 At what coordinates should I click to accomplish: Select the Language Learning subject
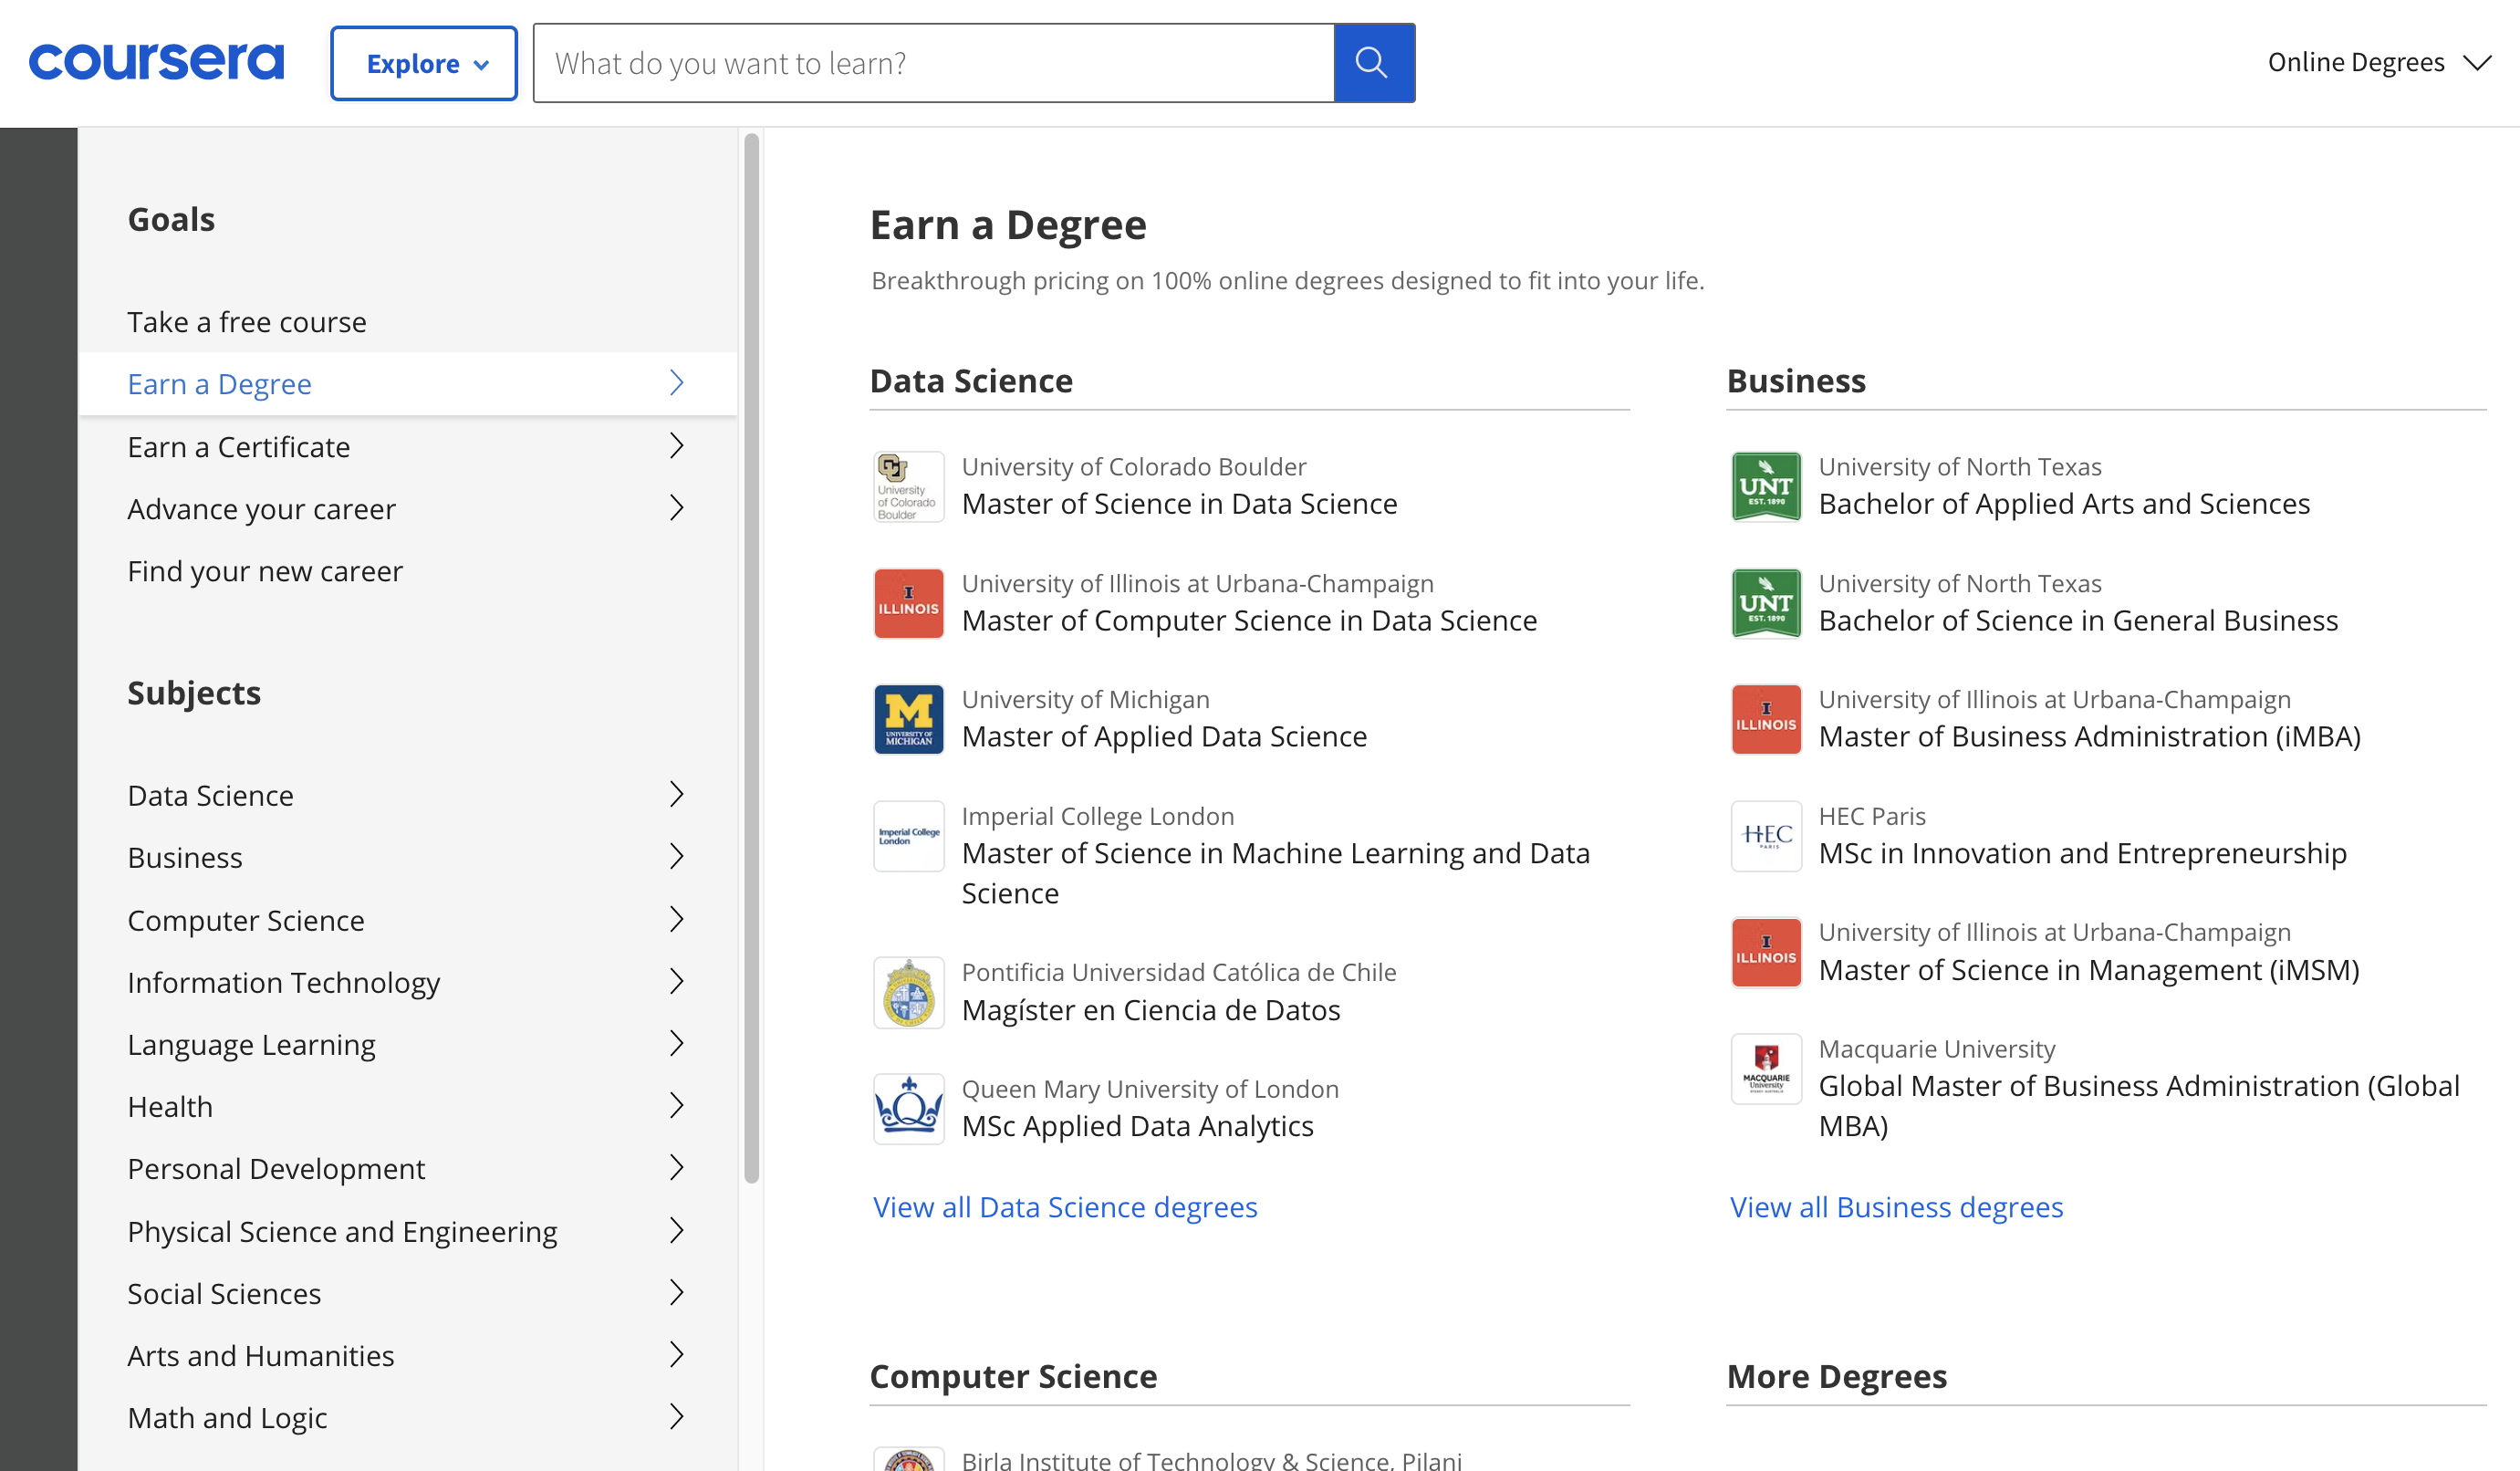click(252, 1044)
